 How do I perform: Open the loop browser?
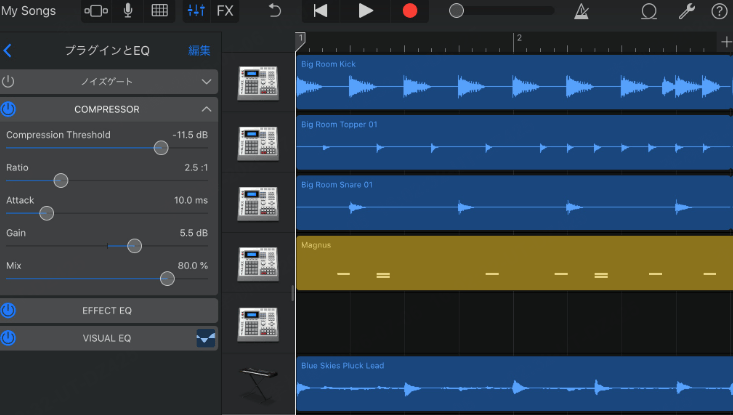coord(649,11)
